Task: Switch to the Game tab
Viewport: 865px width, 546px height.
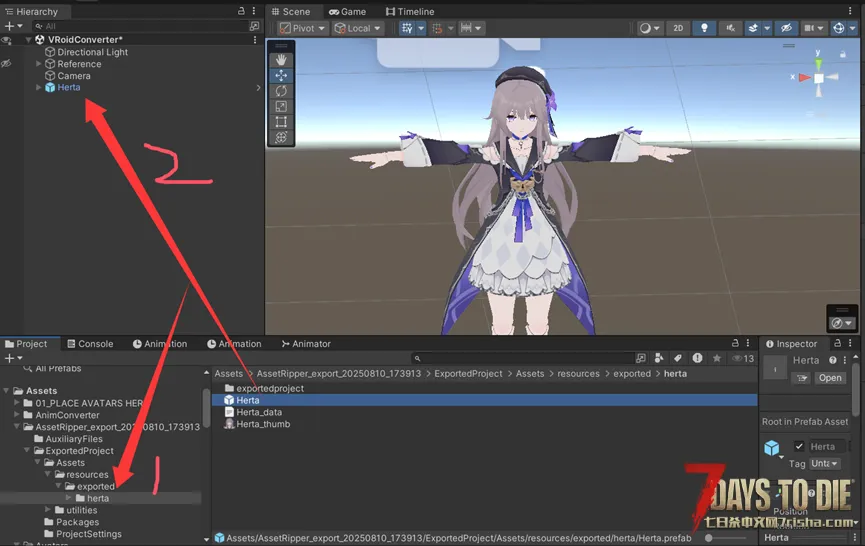Action: tap(348, 12)
